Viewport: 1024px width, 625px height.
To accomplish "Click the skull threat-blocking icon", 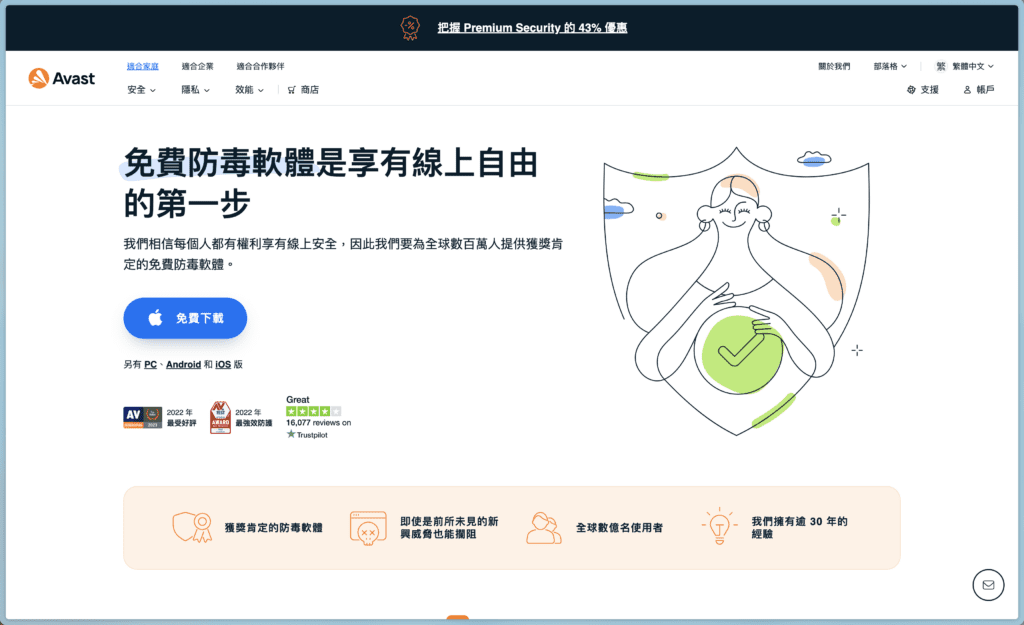I will point(369,527).
